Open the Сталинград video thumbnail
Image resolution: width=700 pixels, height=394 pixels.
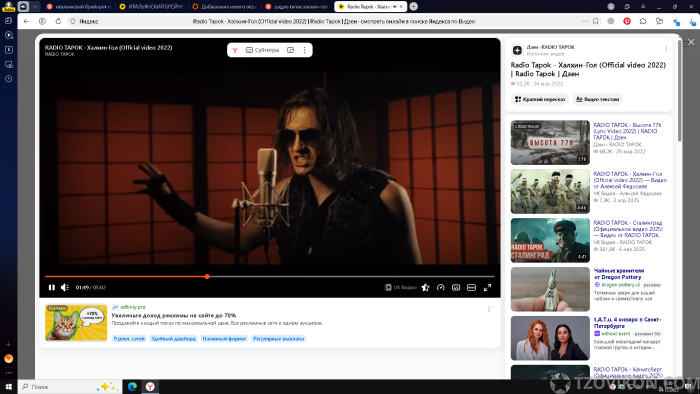click(x=550, y=240)
